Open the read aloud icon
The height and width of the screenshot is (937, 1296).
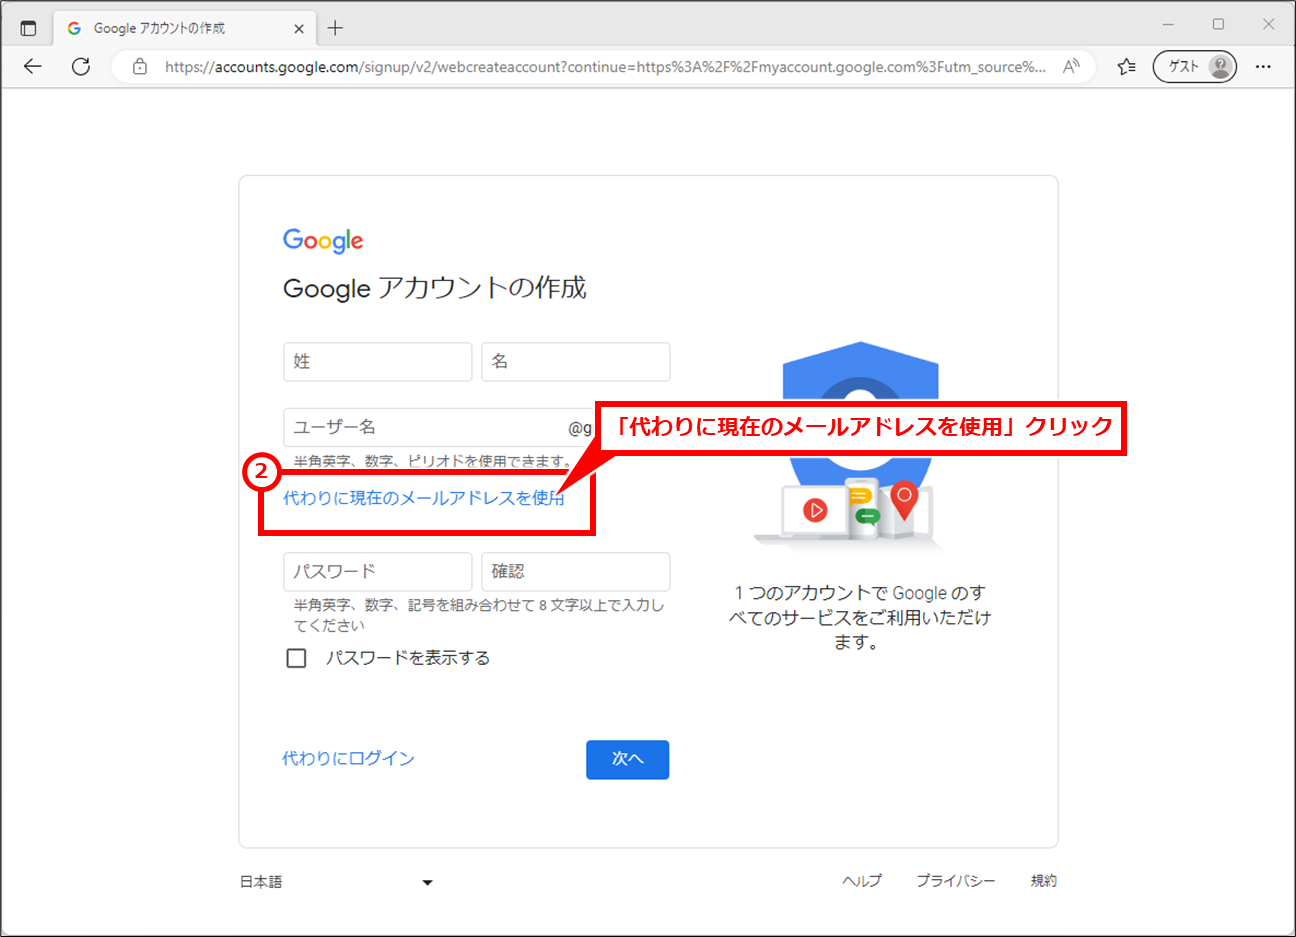click(1071, 67)
